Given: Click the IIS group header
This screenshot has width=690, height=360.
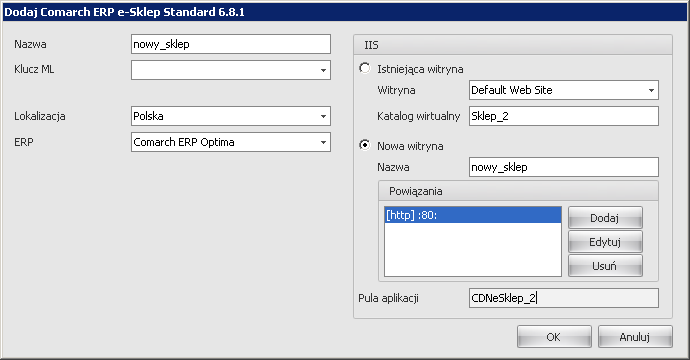Looking at the screenshot, I should click(x=513, y=45).
